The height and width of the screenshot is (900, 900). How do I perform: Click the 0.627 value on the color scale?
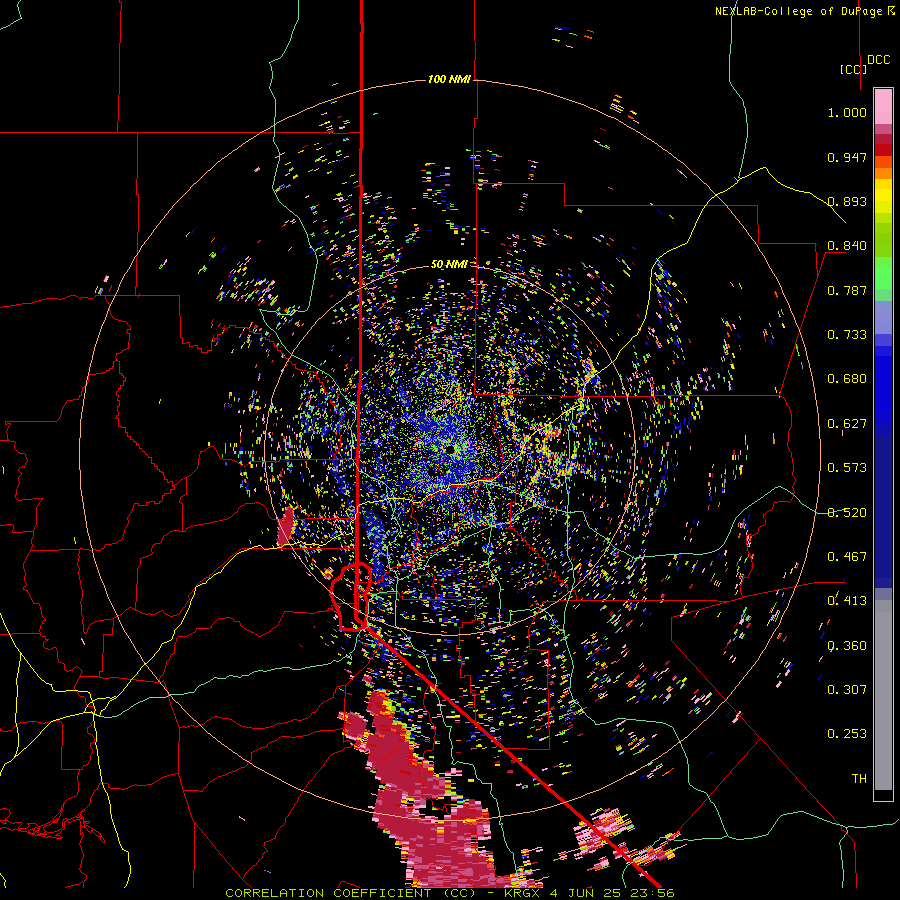(x=847, y=424)
